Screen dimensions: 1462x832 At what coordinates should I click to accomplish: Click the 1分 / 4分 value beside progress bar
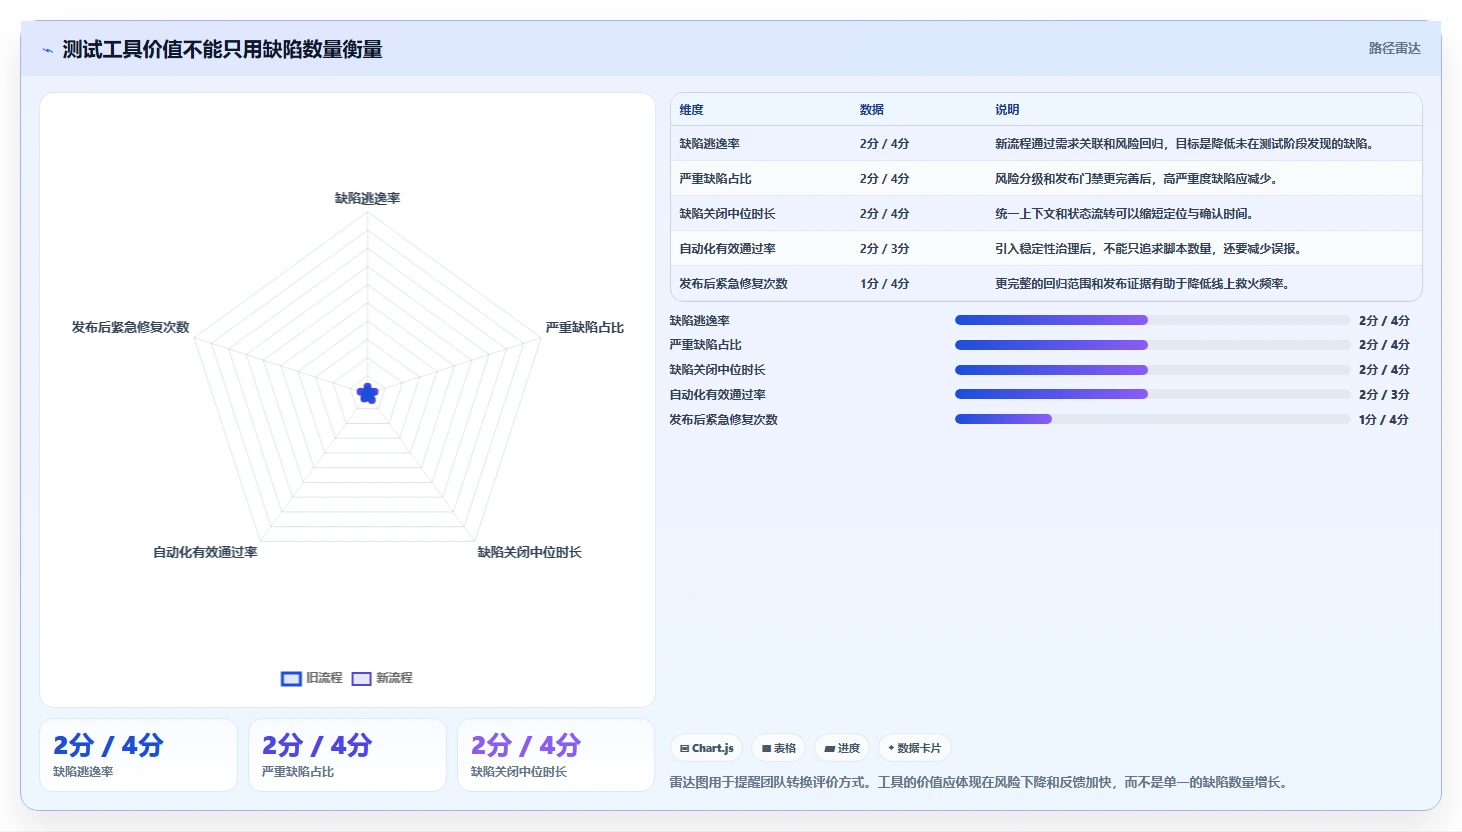coord(1384,419)
